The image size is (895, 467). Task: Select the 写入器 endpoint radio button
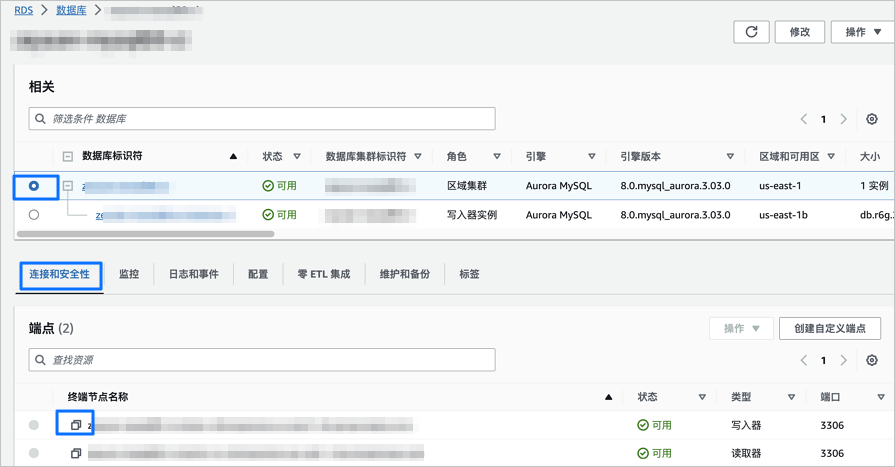tap(34, 425)
